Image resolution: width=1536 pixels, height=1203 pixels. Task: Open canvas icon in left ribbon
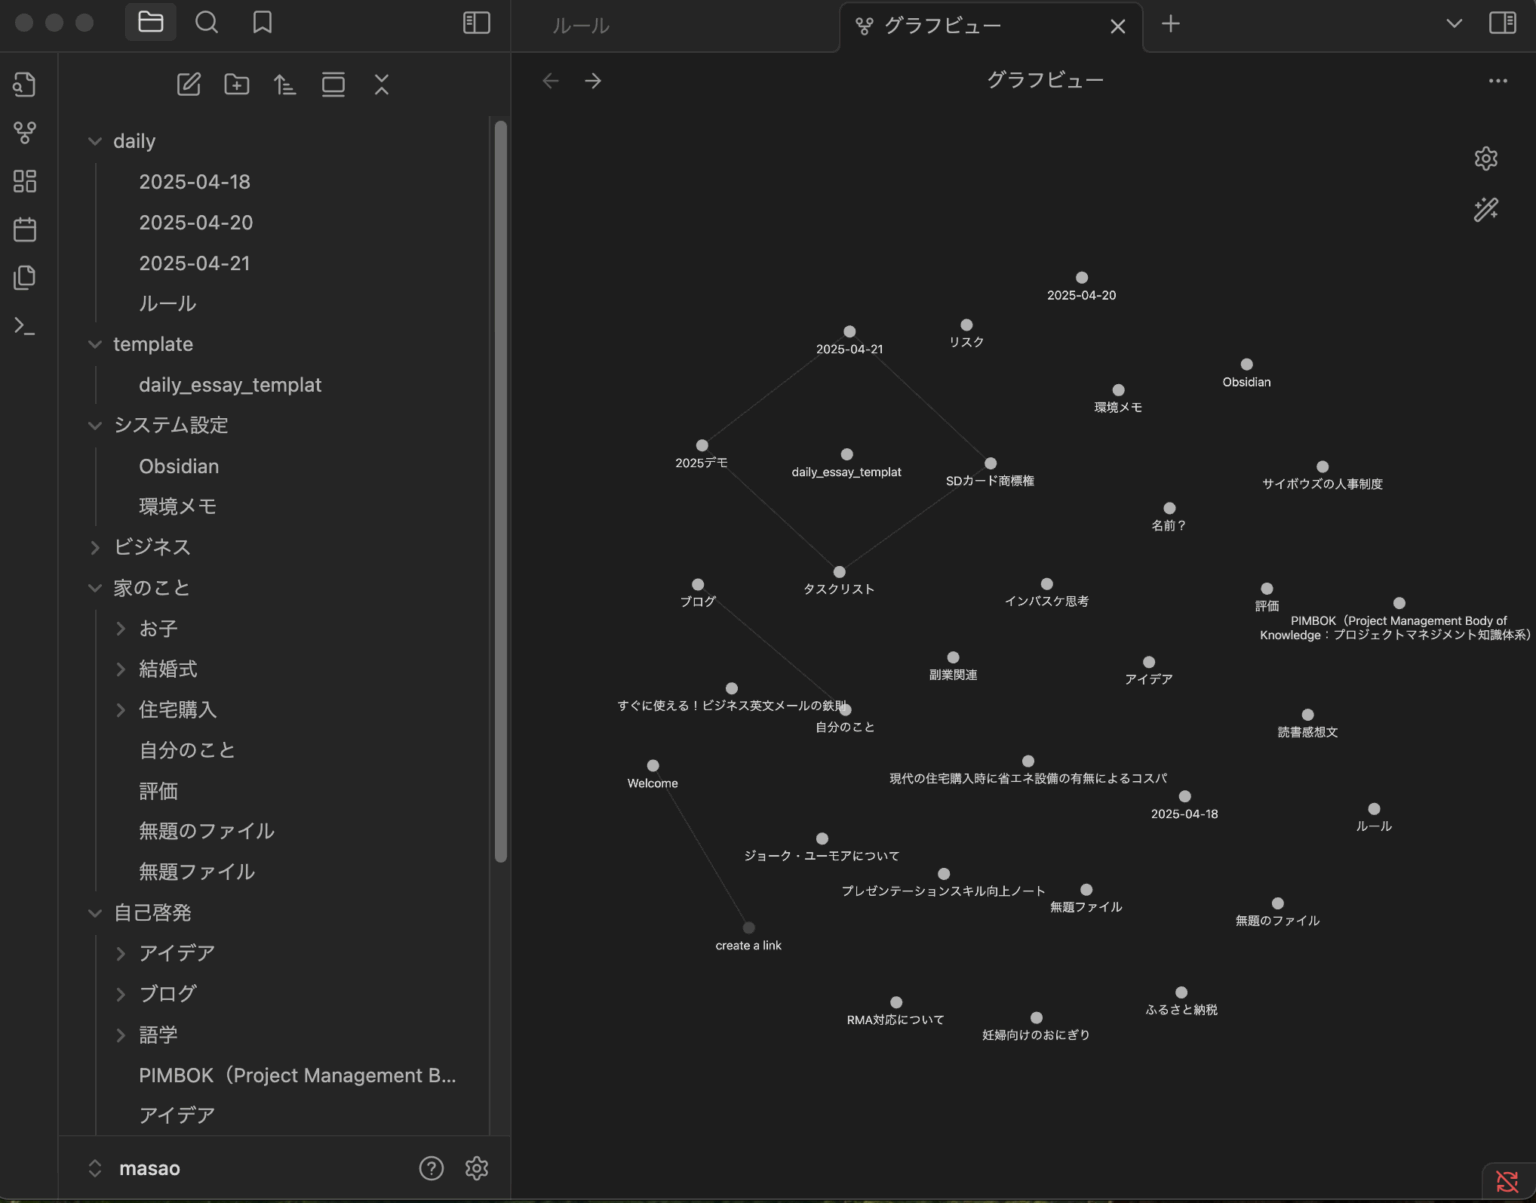(25, 181)
